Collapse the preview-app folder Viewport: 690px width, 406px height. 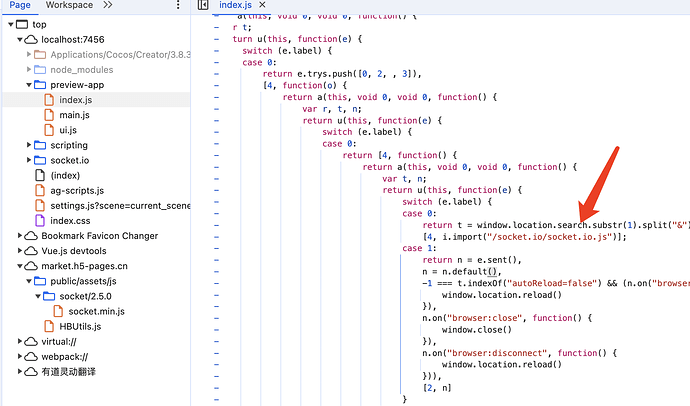point(29,85)
